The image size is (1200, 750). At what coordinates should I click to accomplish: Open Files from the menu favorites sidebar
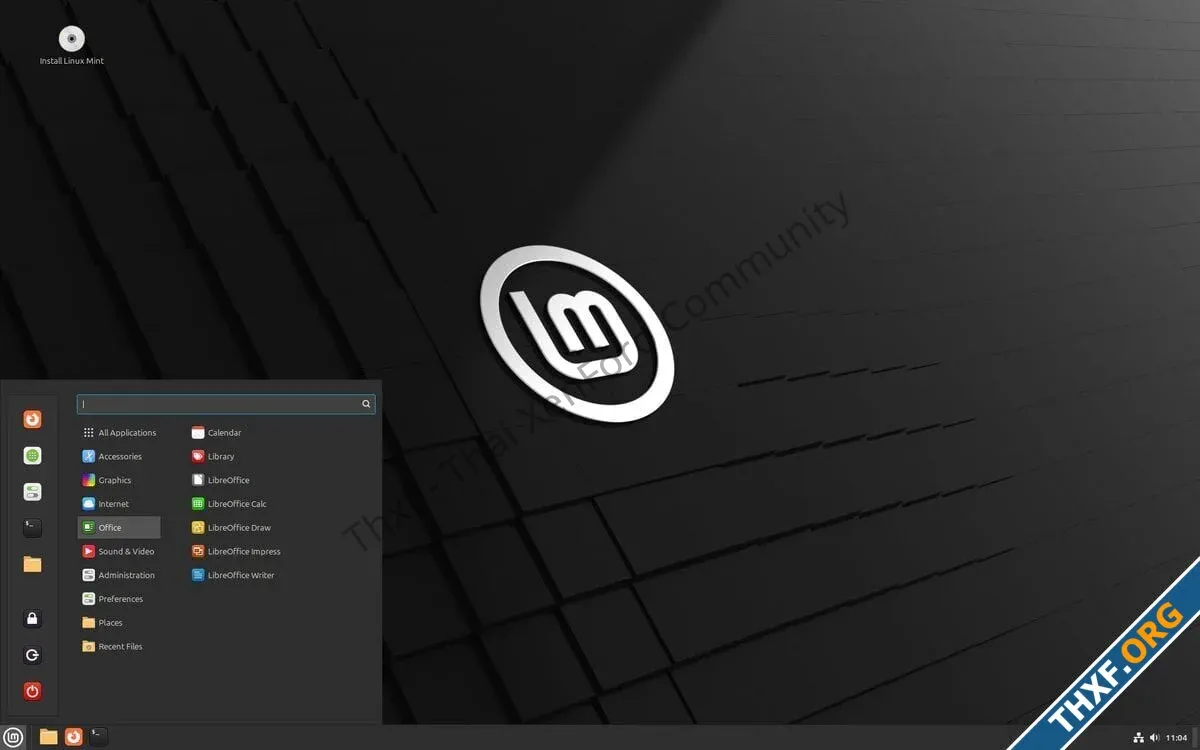pos(33,564)
